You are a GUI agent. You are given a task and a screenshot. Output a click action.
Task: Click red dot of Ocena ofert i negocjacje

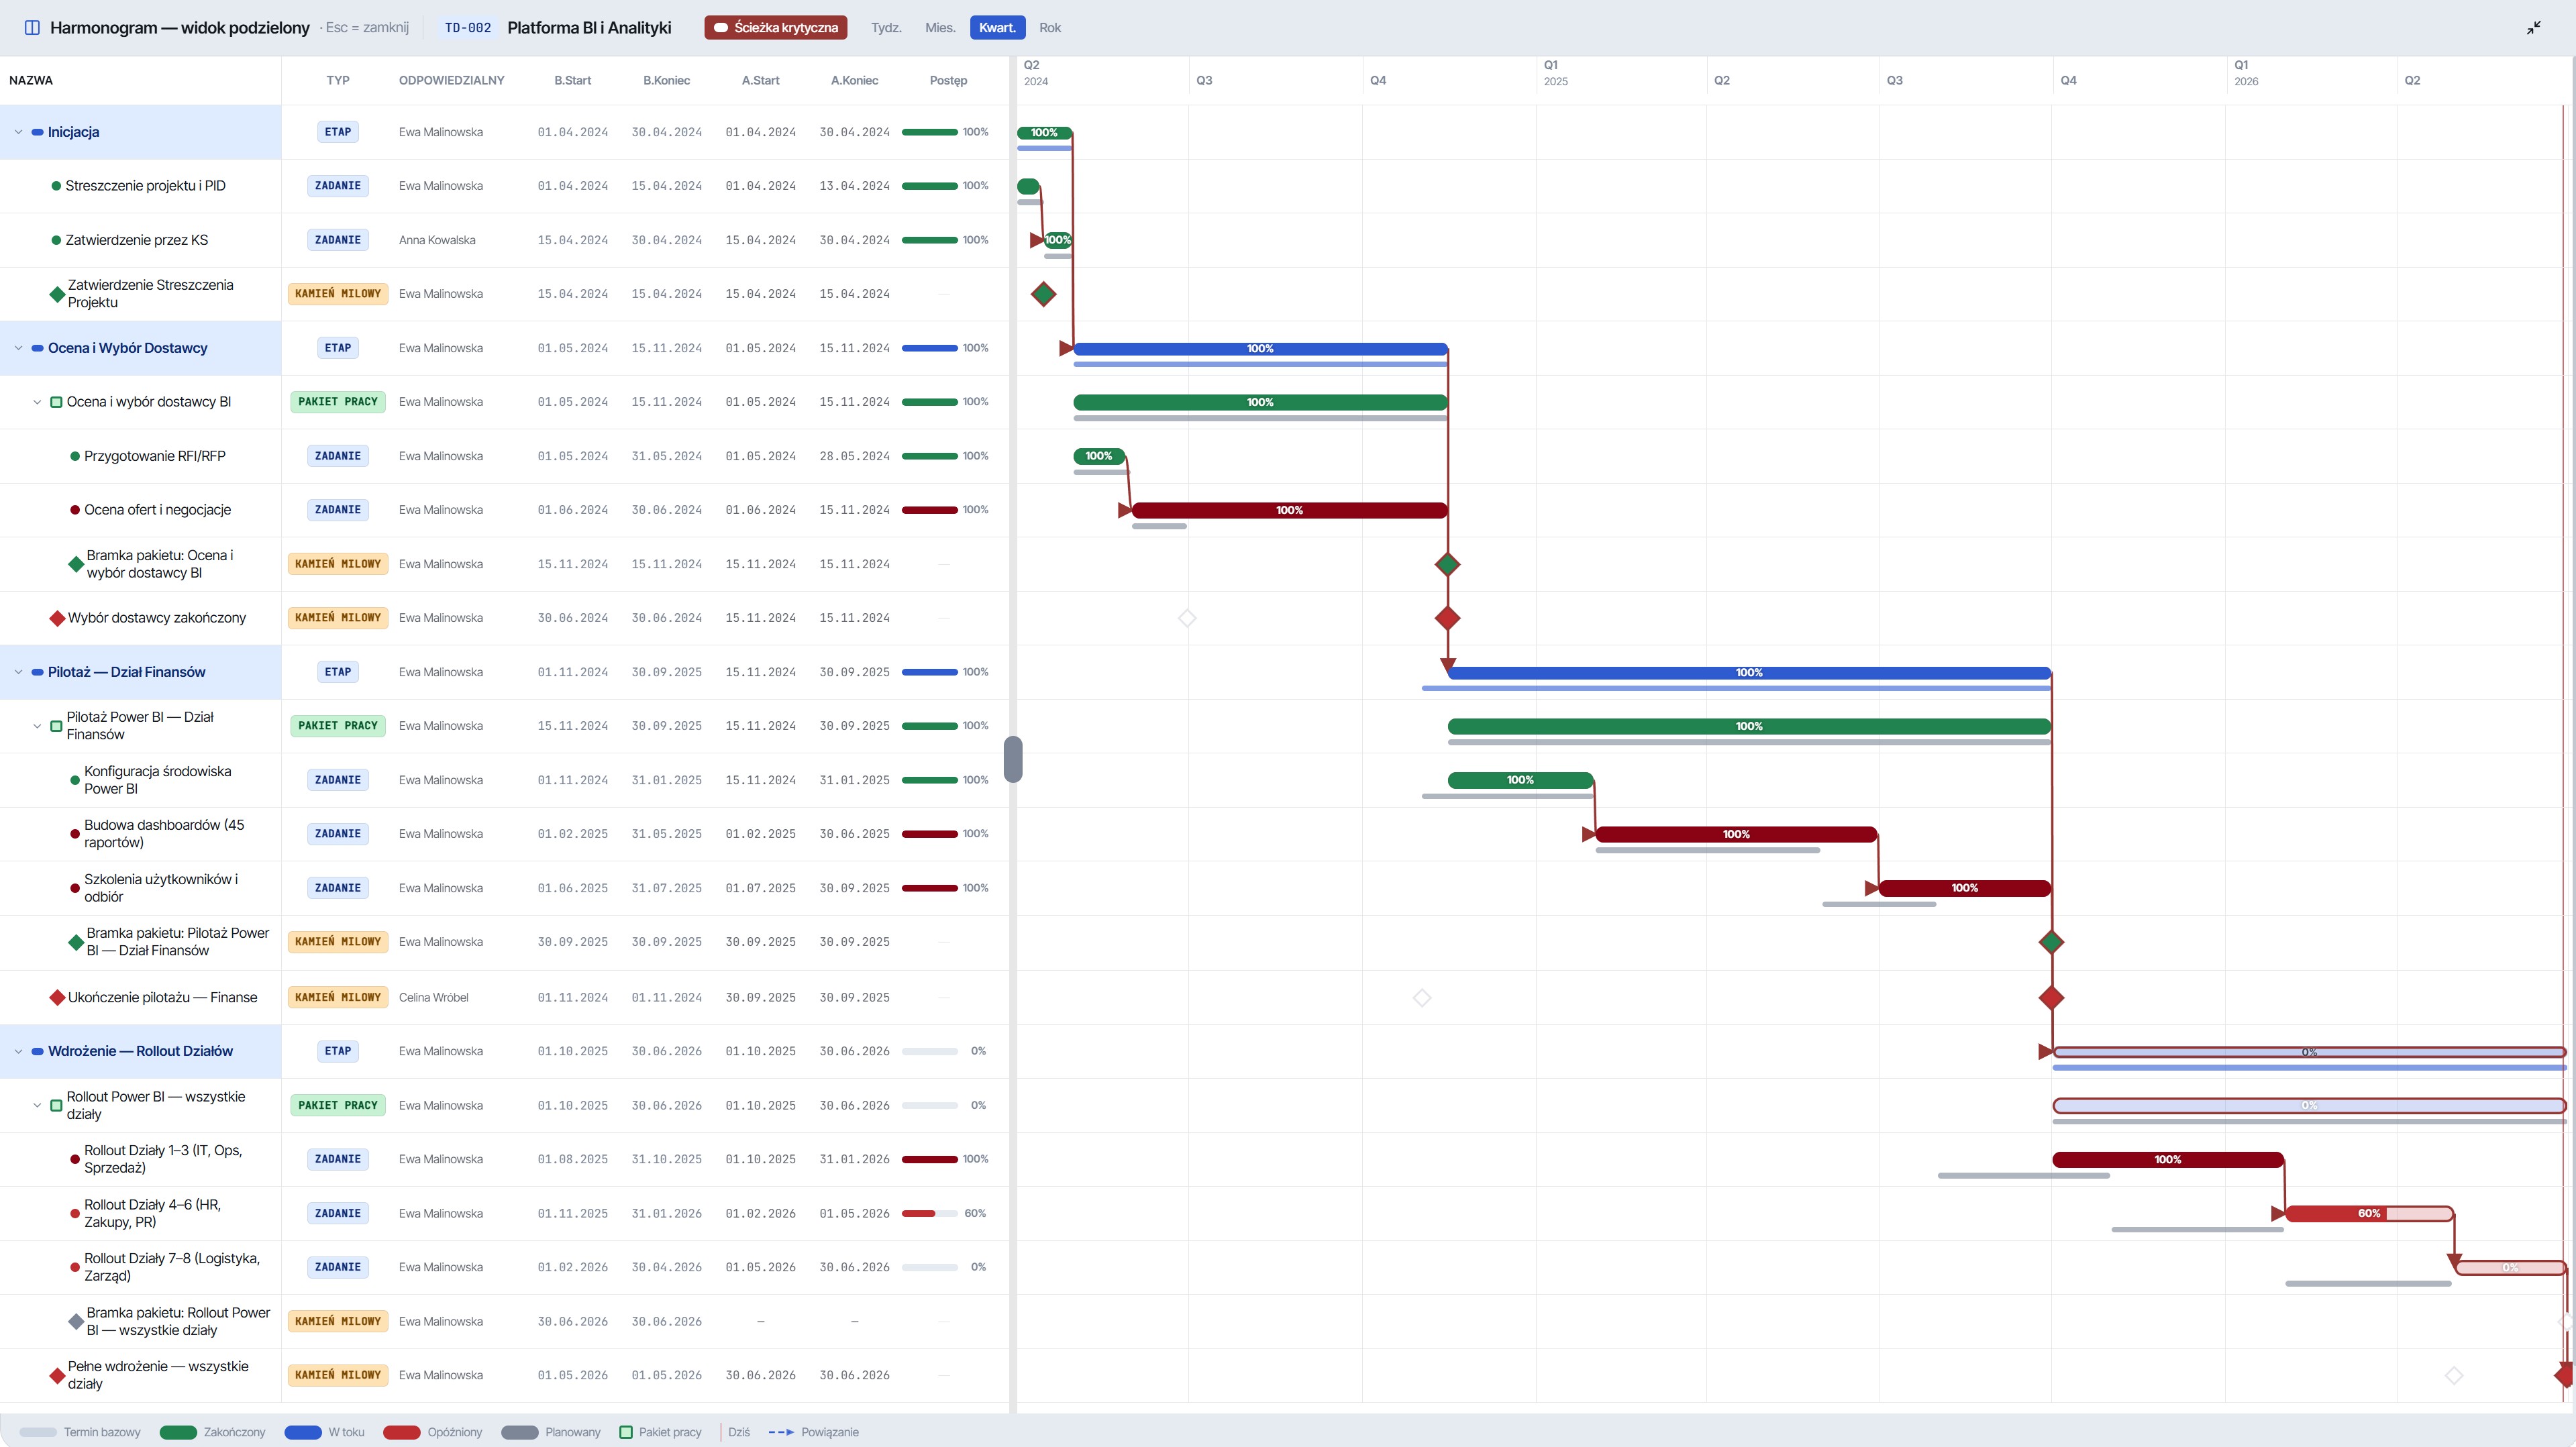[75, 510]
